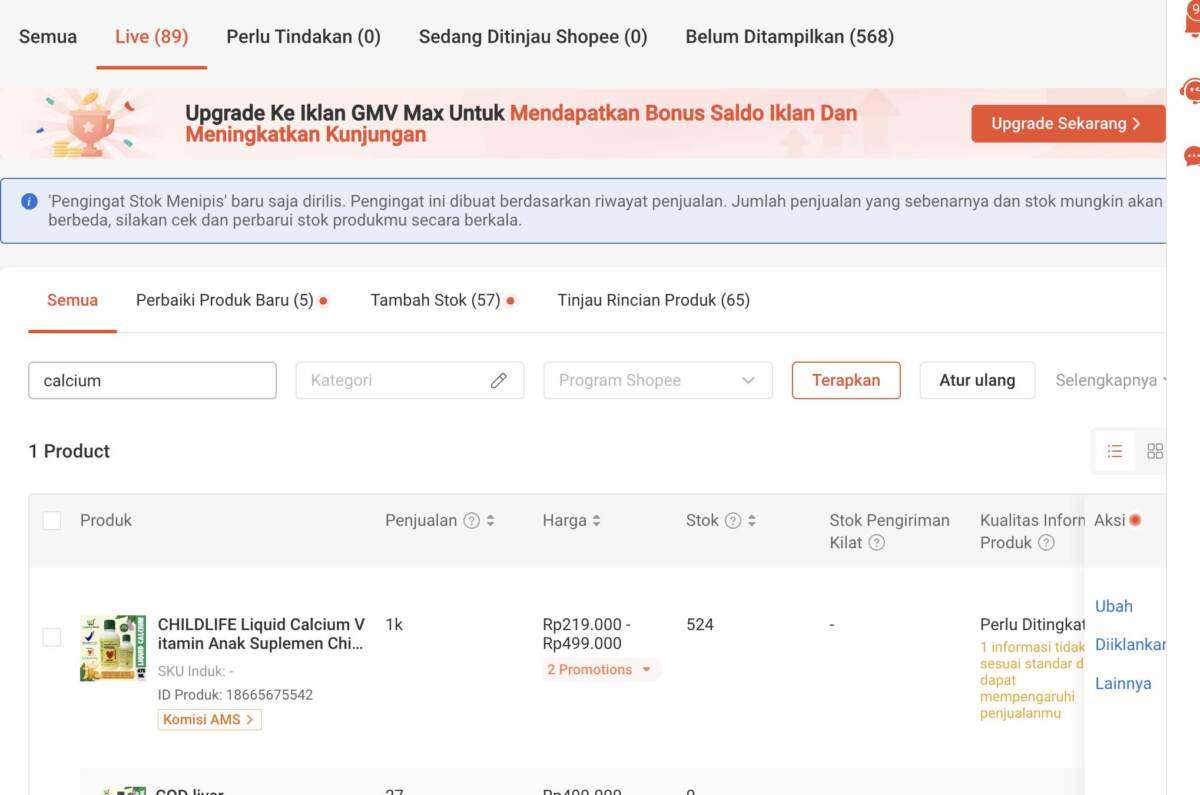Open CHILDLIFE Liquid Calcium product title
The image size is (1200, 795).
261,634
